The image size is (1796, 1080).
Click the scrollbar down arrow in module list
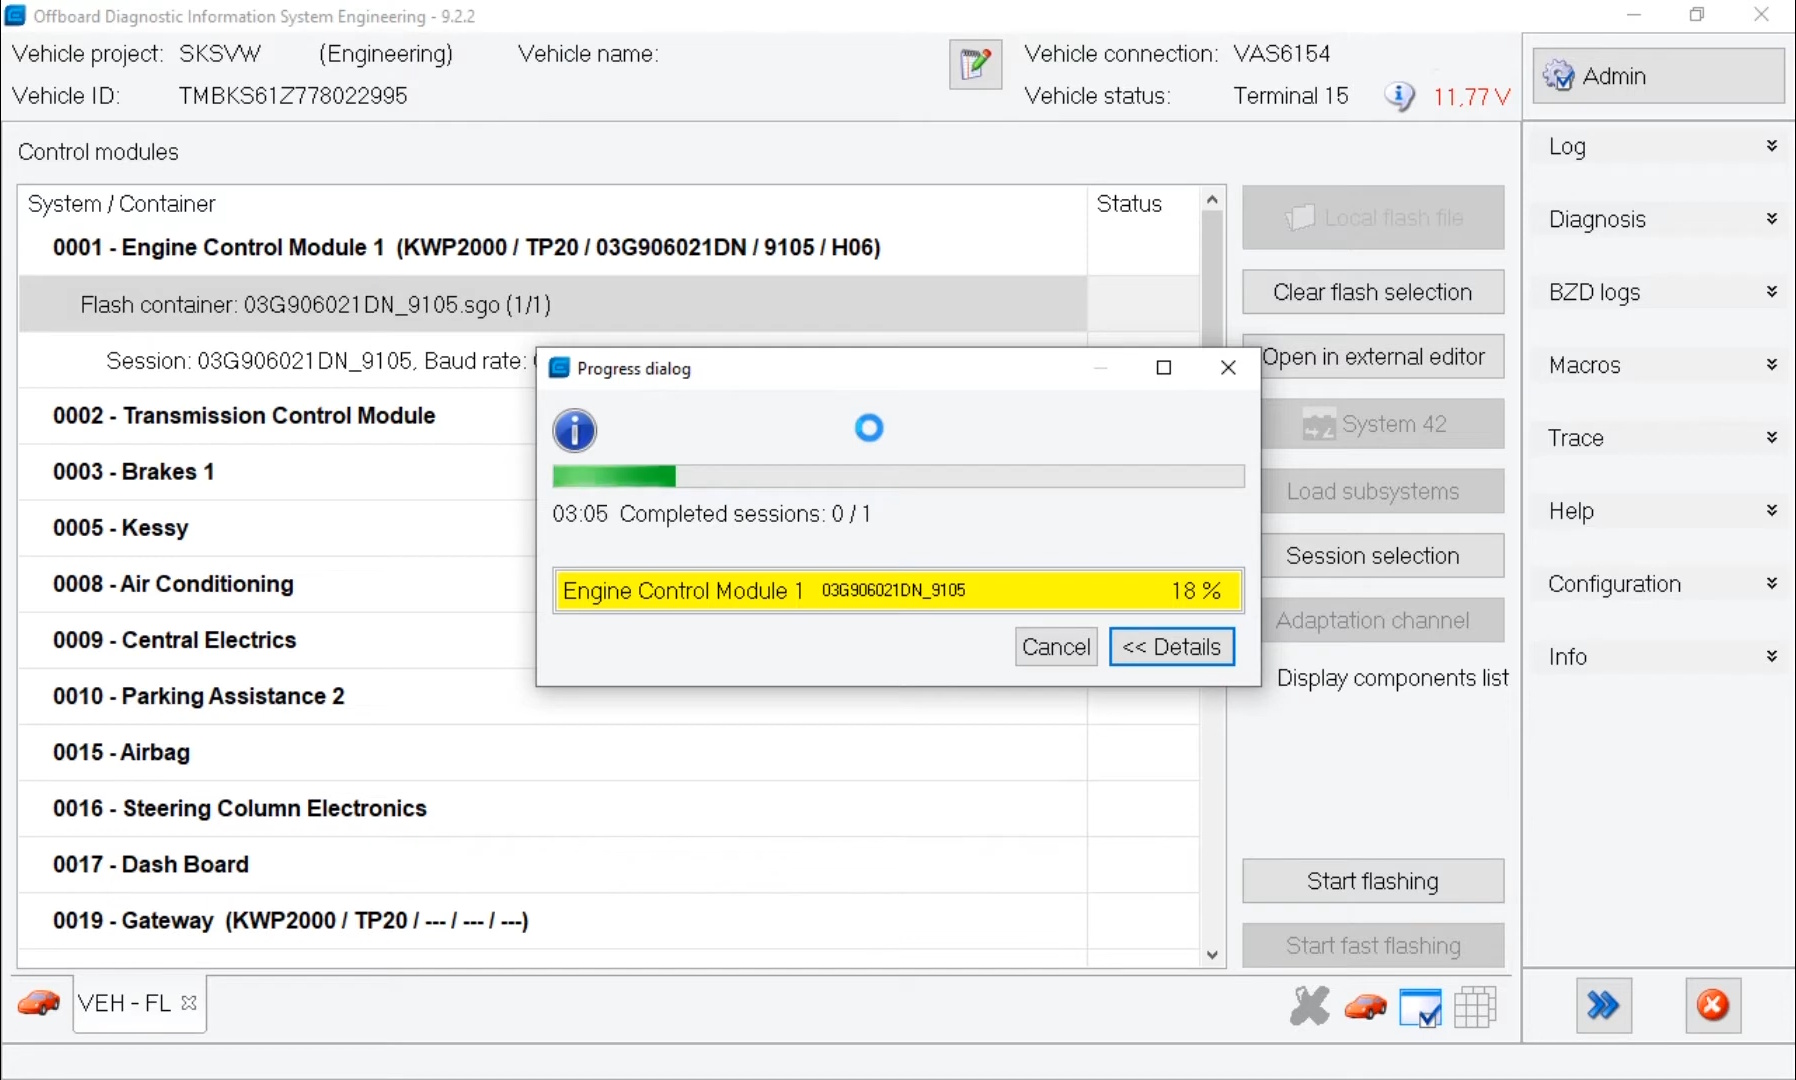[x=1212, y=954]
